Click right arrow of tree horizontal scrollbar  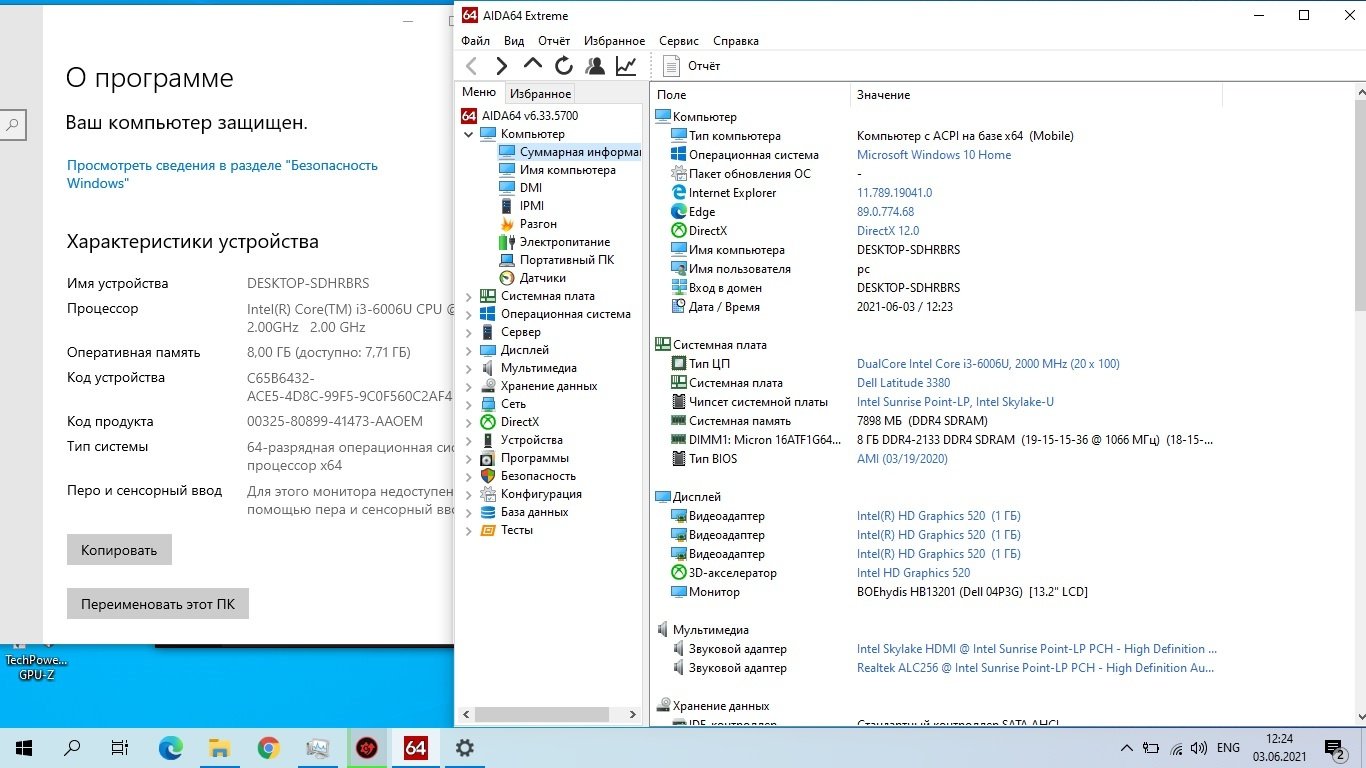[x=632, y=715]
